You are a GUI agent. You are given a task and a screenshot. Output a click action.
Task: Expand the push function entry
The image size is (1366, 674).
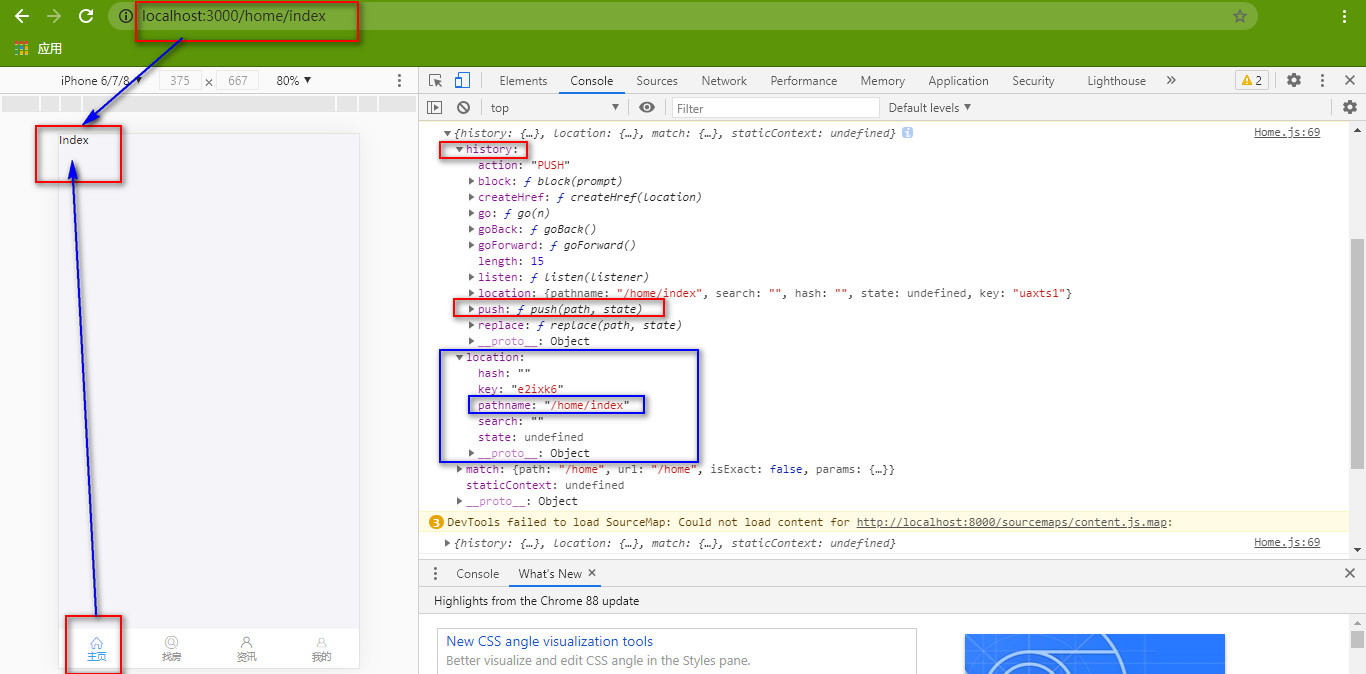(472, 309)
